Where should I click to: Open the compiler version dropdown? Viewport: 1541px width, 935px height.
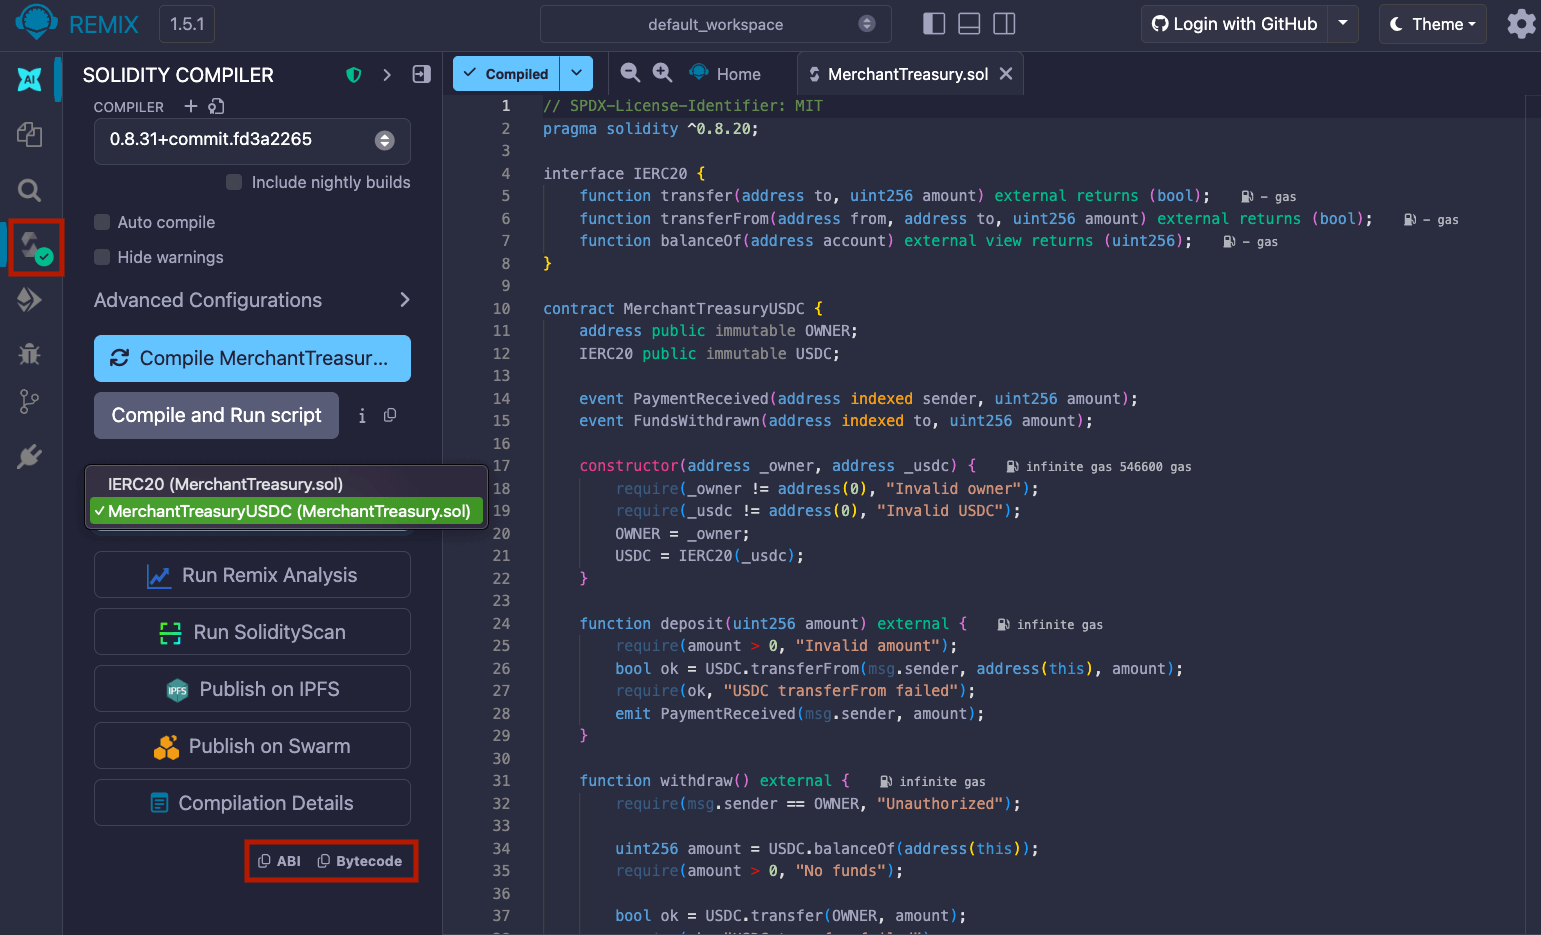pos(252,140)
